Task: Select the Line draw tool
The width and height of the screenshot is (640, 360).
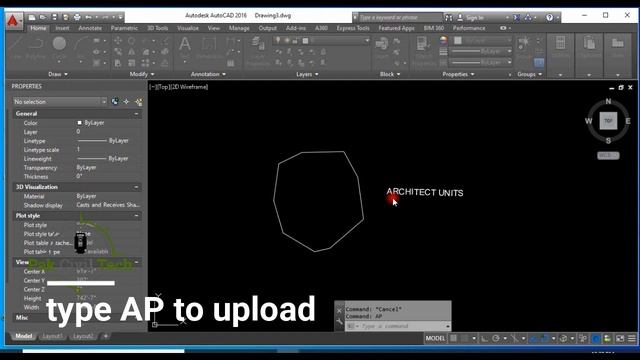Action: point(16,44)
